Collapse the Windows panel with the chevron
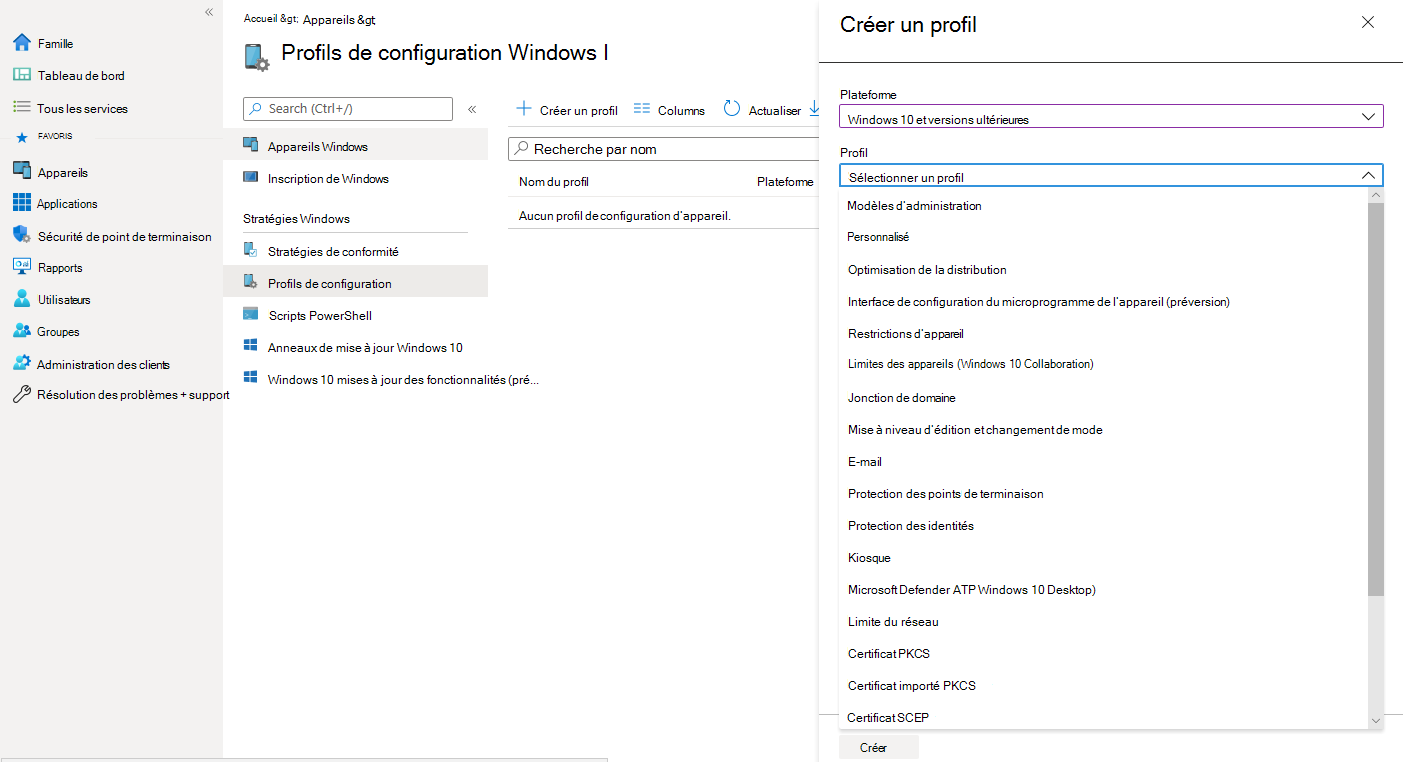This screenshot has width=1403, height=762. tap(472, 110)
